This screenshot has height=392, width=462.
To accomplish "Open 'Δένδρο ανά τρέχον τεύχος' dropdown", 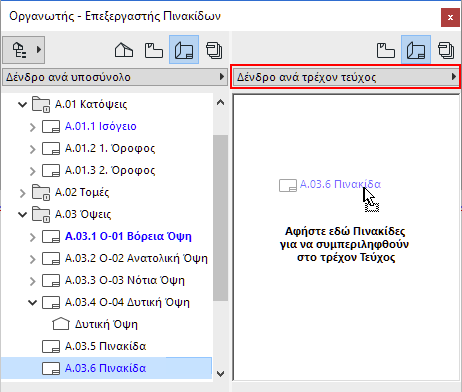I will (x=345, y=77).
